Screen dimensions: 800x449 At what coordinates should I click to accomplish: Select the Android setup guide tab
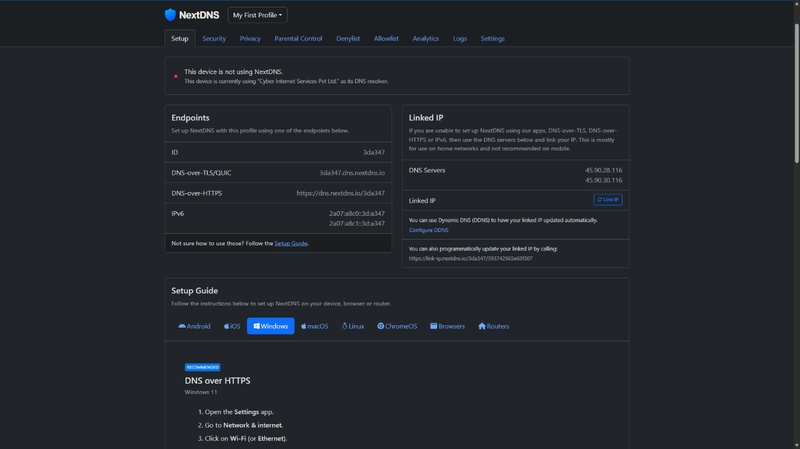[194, 326]
